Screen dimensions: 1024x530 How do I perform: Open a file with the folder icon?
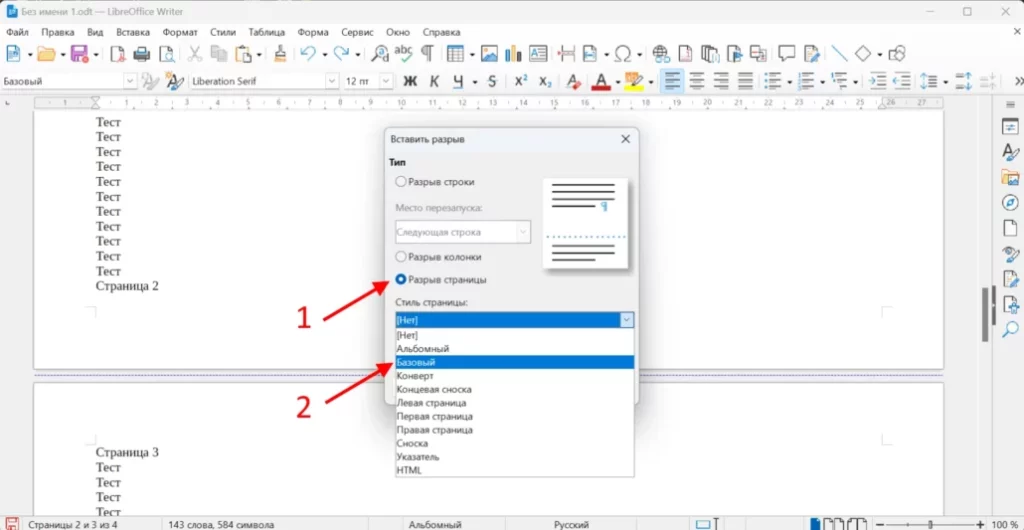click(46, 54)
